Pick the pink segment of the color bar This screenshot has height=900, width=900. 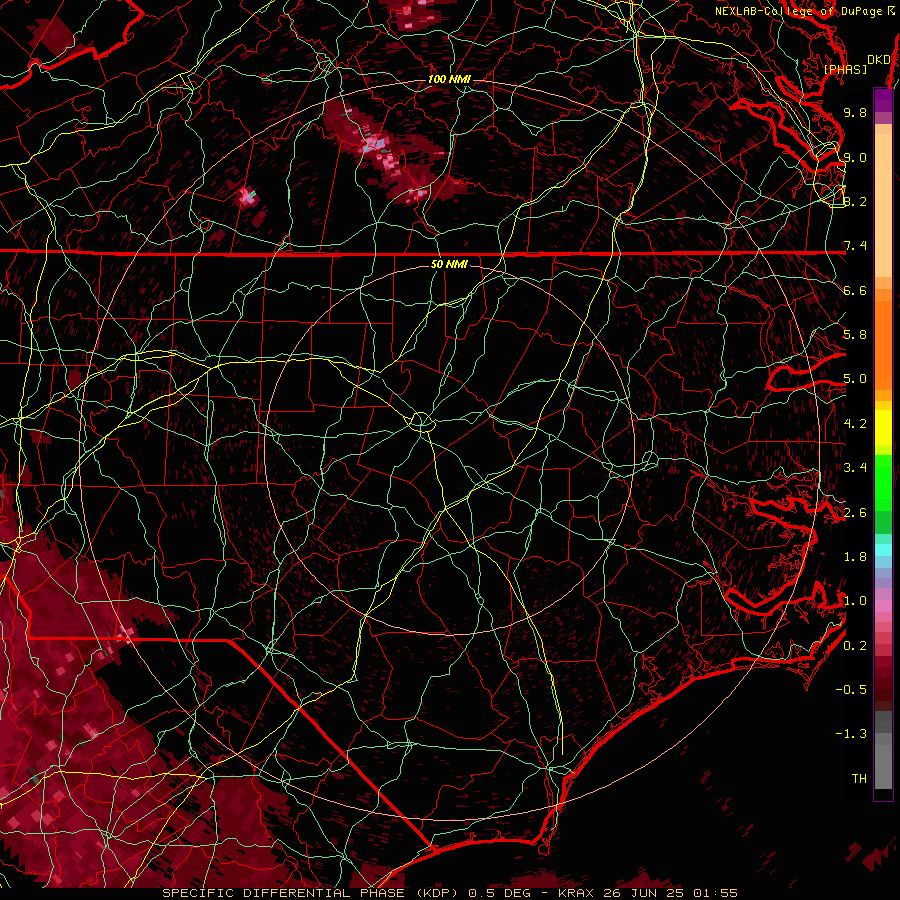pyautogui.click(x=883, y=606)
